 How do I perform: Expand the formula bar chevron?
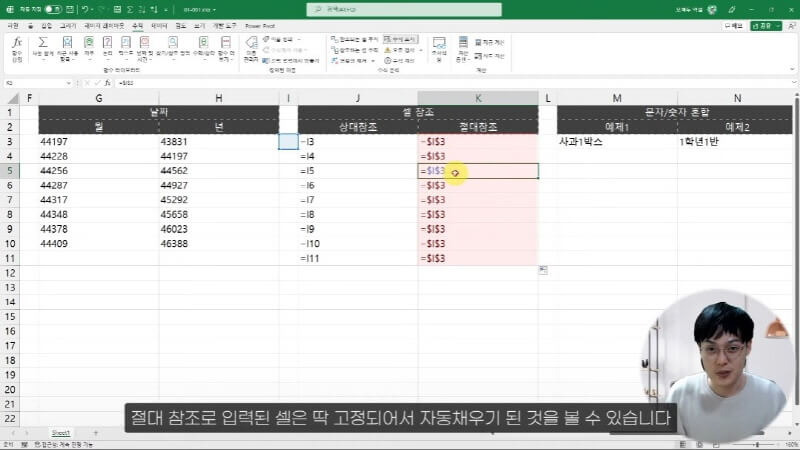tap(794, 83)
